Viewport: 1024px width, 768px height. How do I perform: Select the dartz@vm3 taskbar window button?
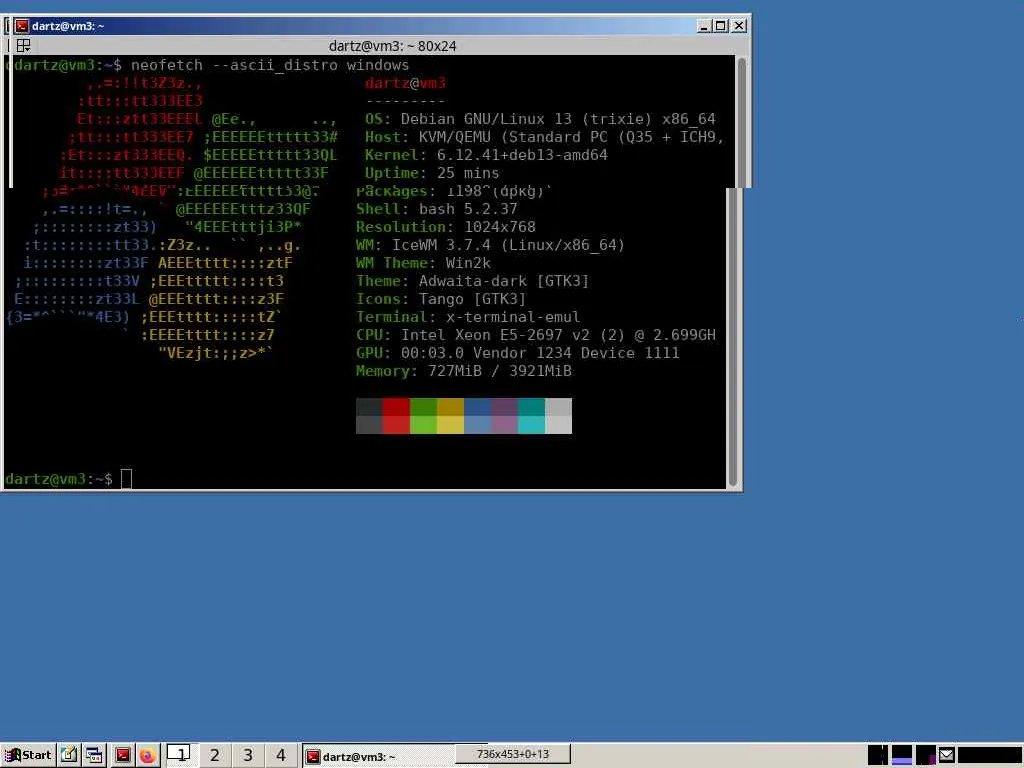pyautogui.click(x=379, y=756)
